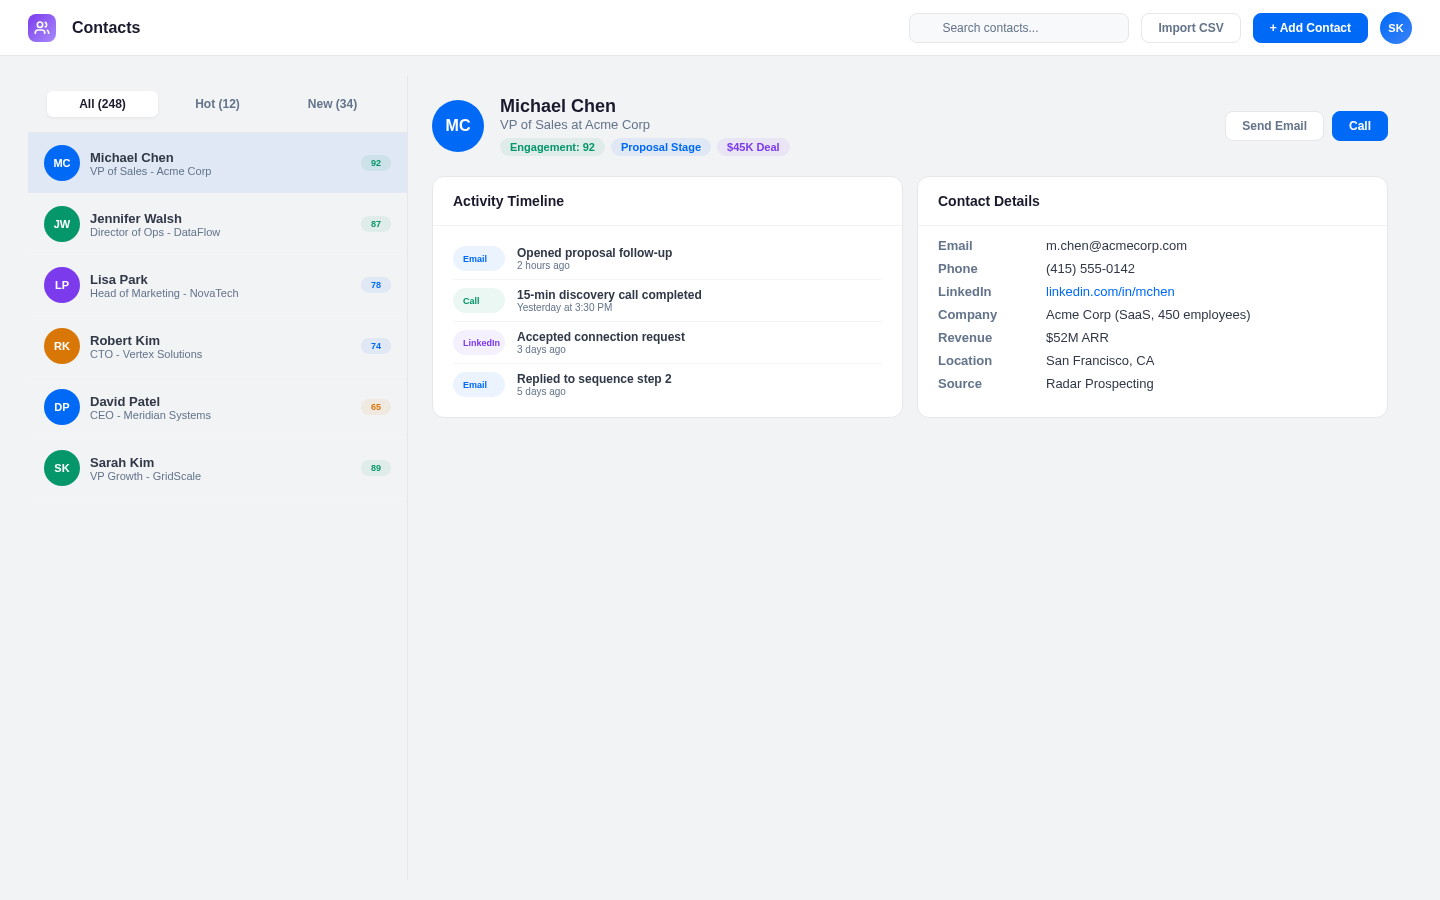Click the SK avatar for Sarah Kim

coord(62,468)
